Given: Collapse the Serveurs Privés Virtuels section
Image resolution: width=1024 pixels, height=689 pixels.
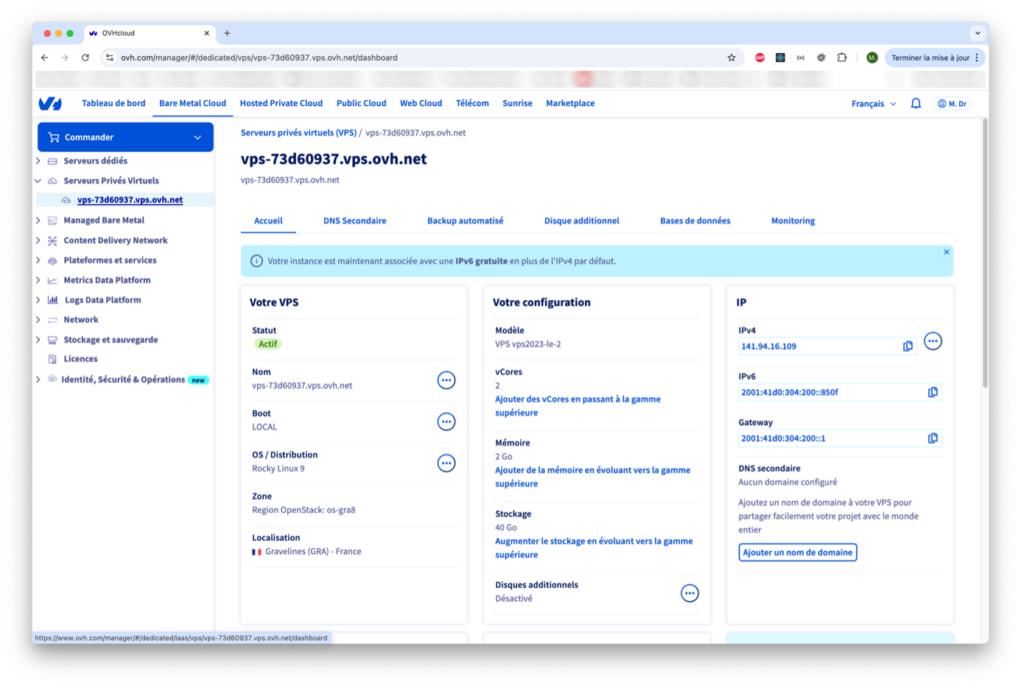Looking at the screenshot, I should point(38,181).
